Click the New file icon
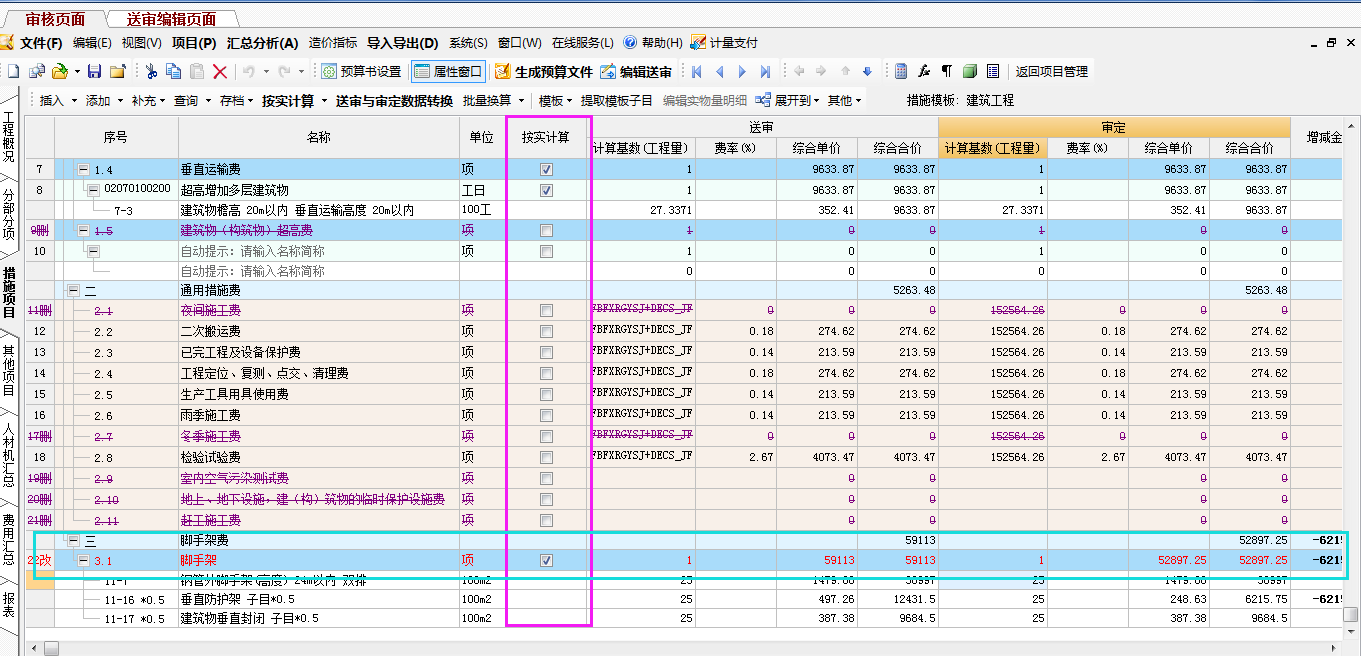The height and width of the screenshot is (656, 1361). pos(13,71)
